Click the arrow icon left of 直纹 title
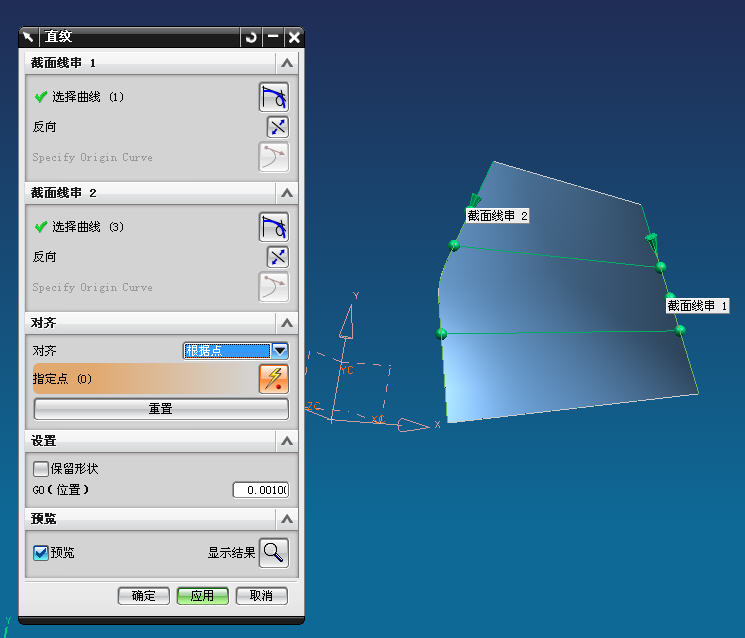The height and width of the screenshot is (638, 745). (29, 37)
